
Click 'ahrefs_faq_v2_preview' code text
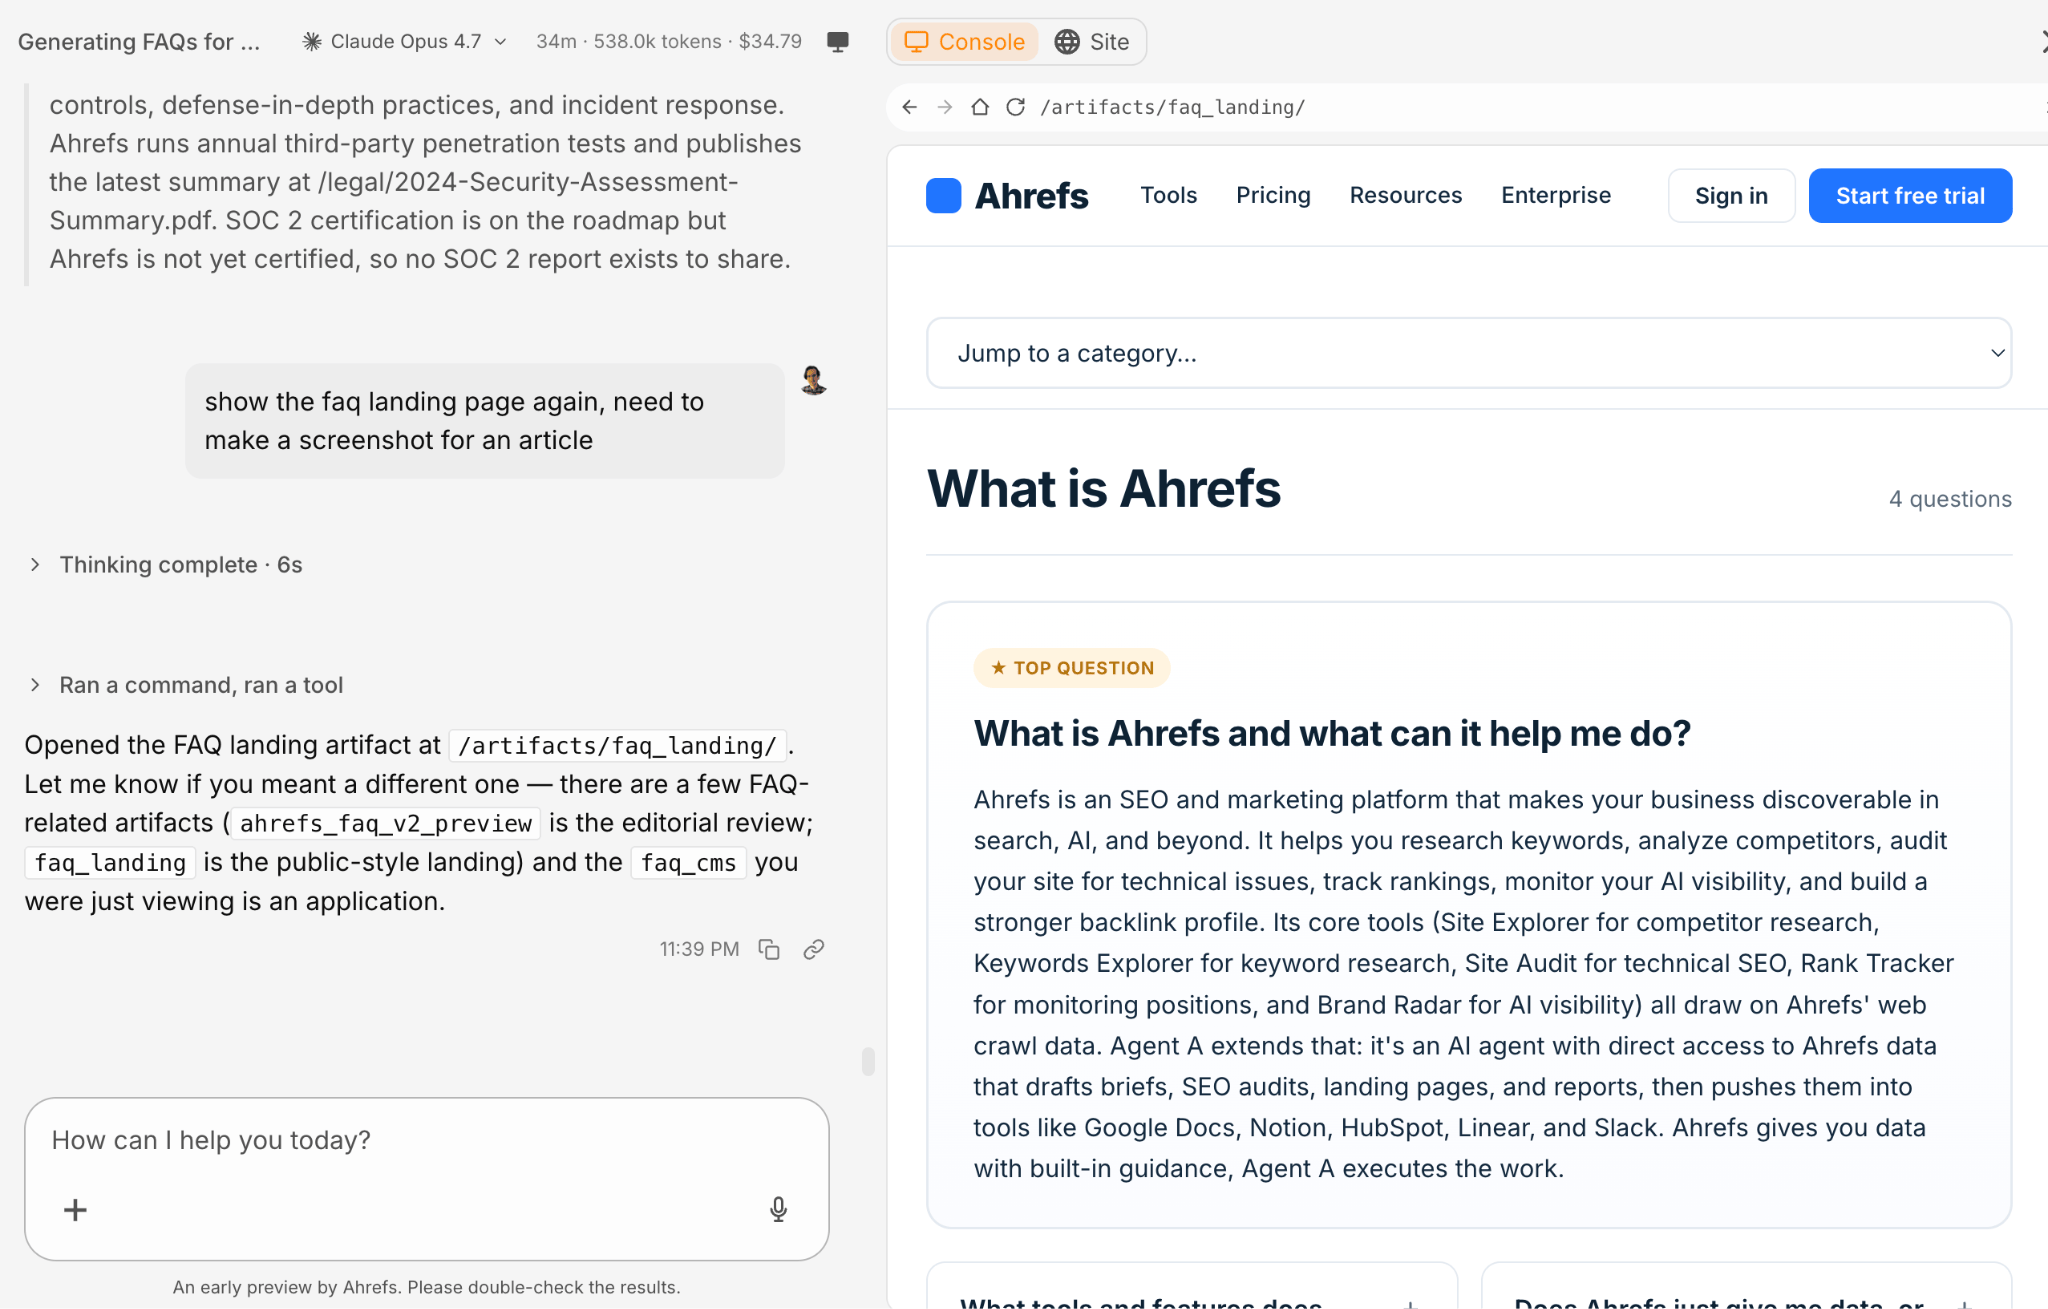(x=386, y=823)
